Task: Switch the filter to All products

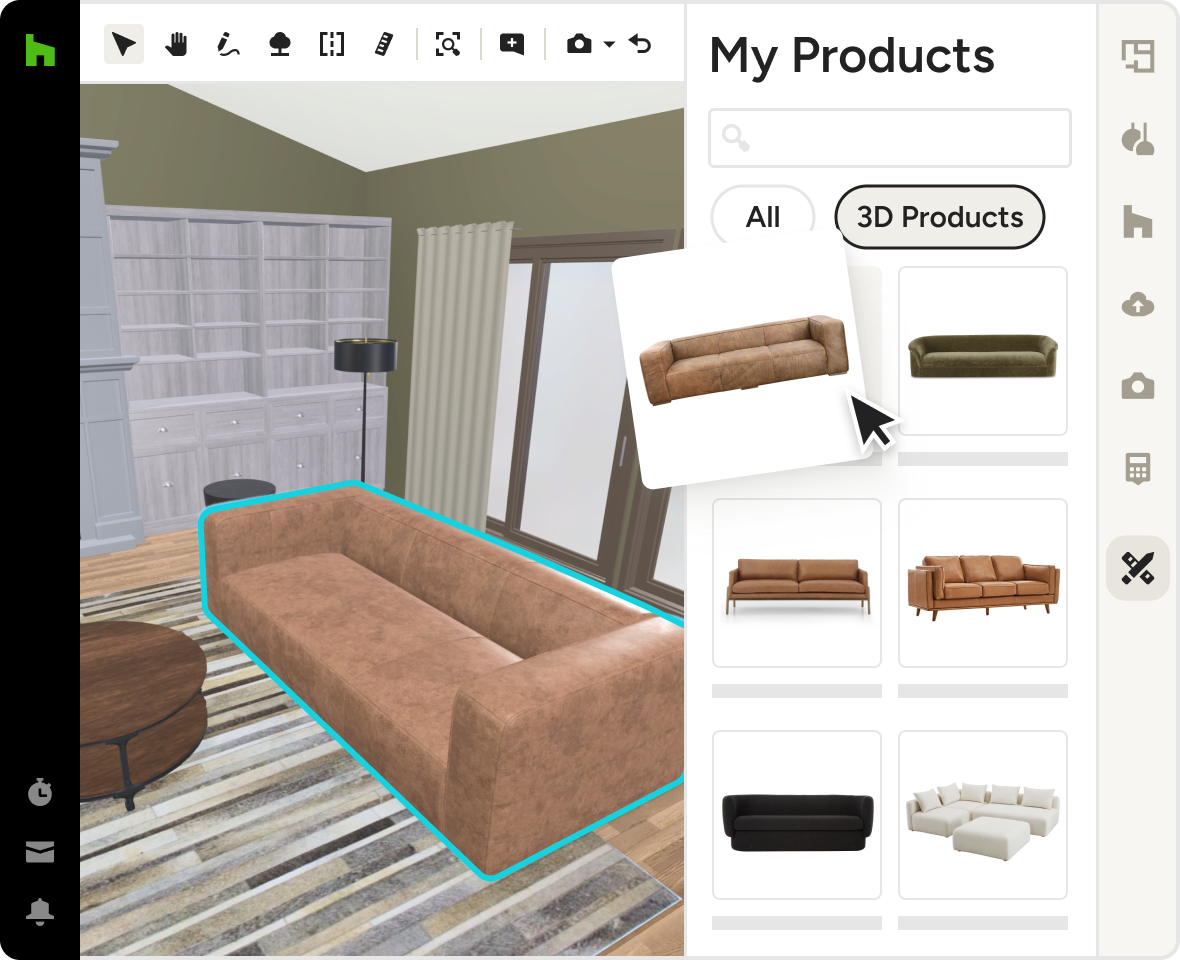Action: click(x=763, y=217)
